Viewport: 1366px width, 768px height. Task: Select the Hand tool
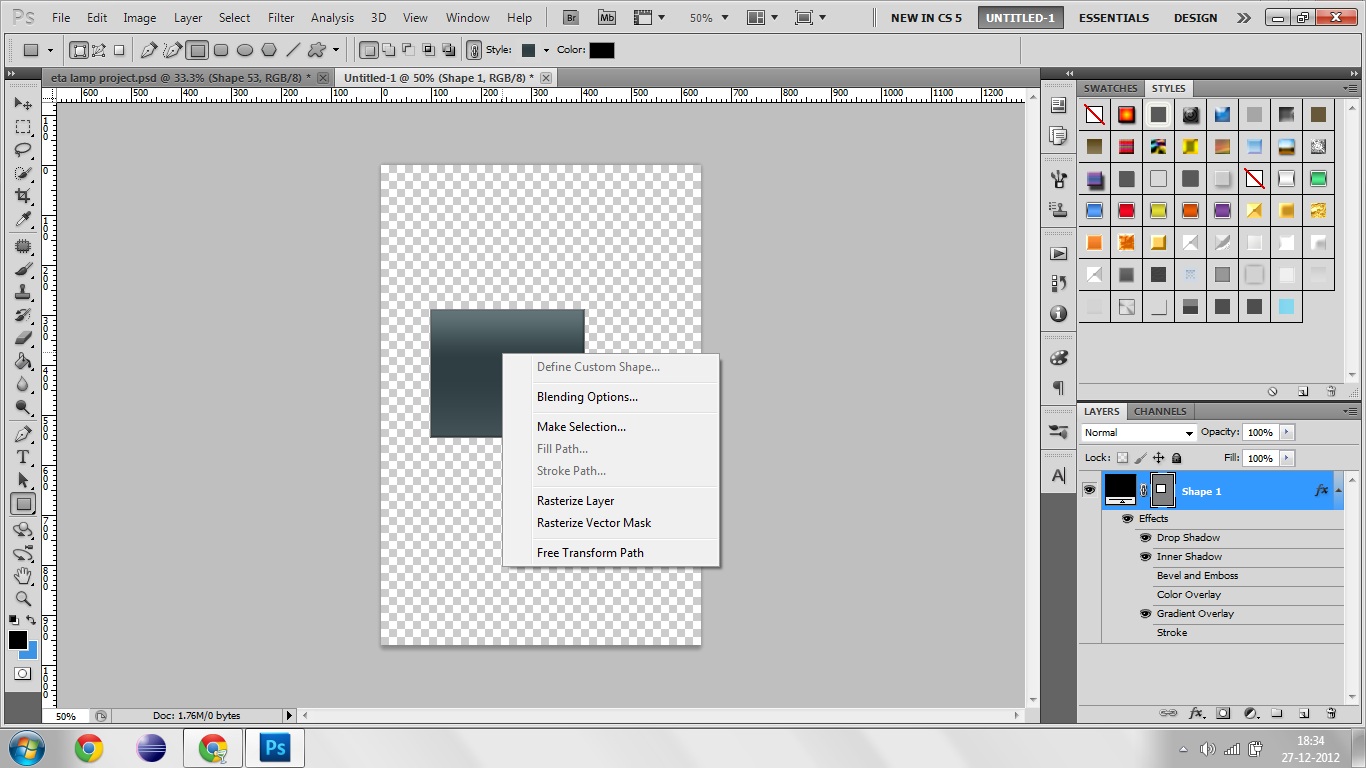(23, 576)
